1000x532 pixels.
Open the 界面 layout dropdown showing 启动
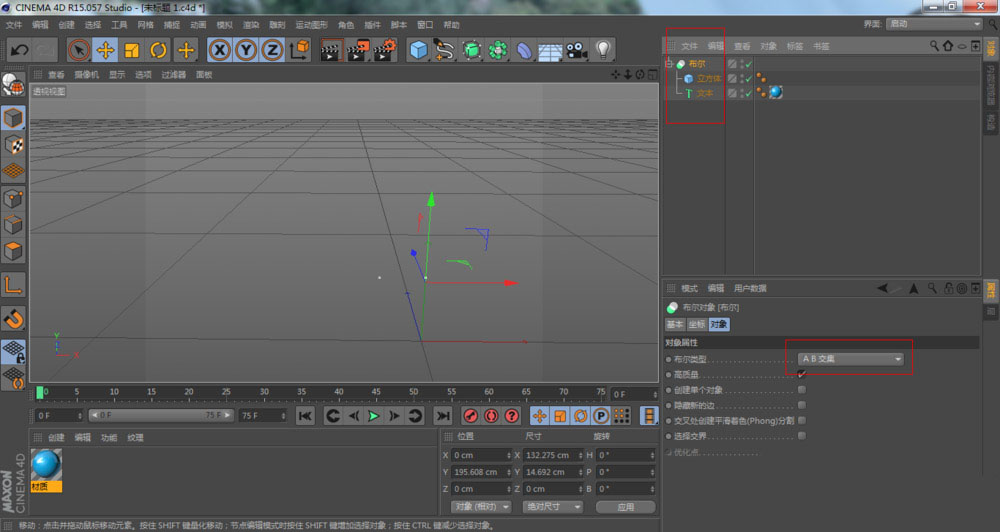934,24
